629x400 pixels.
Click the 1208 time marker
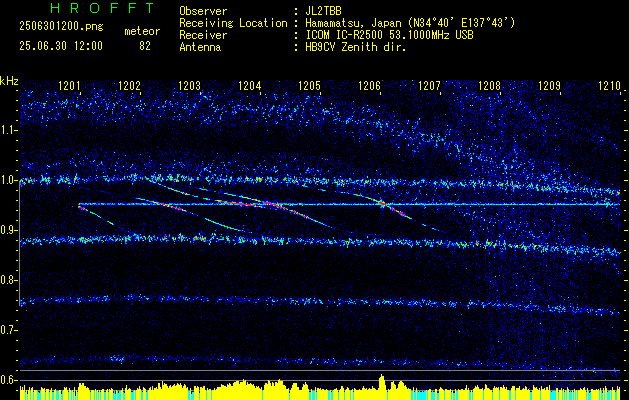tap(490, 85)
